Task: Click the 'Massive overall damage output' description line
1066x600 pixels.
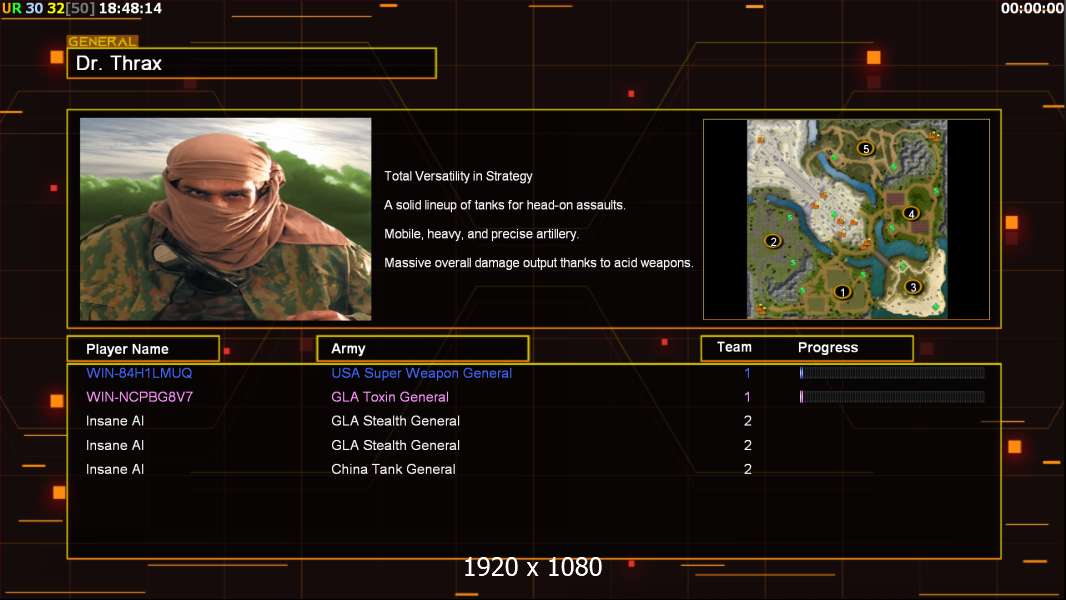Action: click(x=538, y=263)
